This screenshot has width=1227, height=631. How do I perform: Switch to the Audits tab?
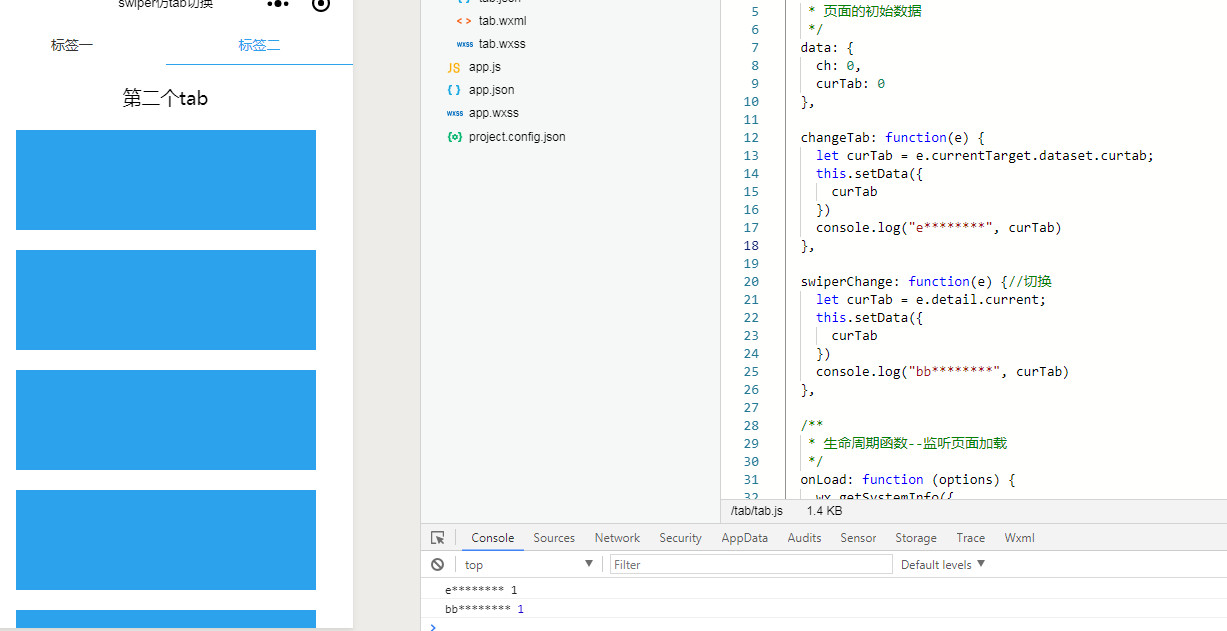click(x=804, y=538)
